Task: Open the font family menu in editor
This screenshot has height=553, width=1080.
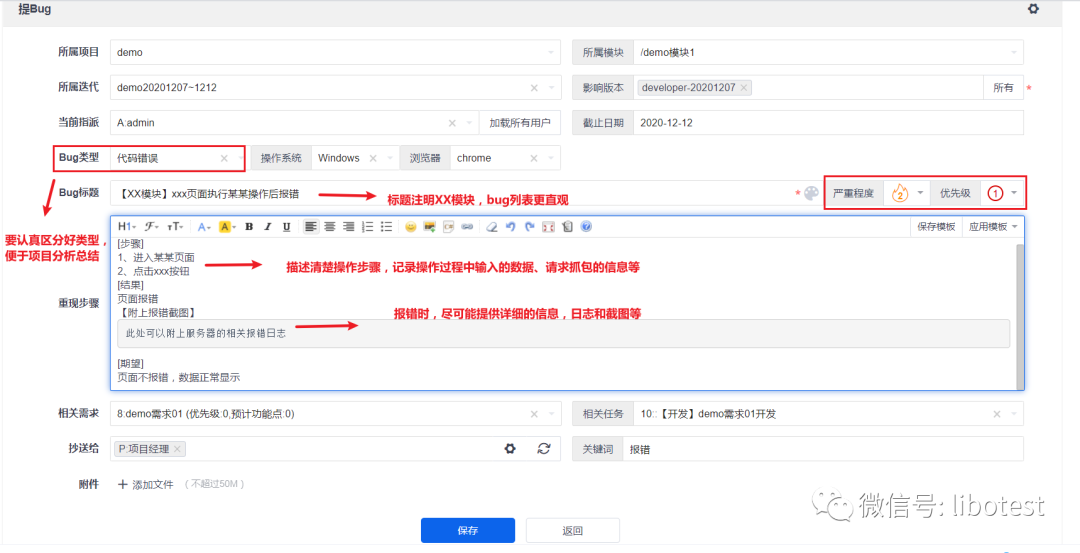Action: tap(150, 227)
